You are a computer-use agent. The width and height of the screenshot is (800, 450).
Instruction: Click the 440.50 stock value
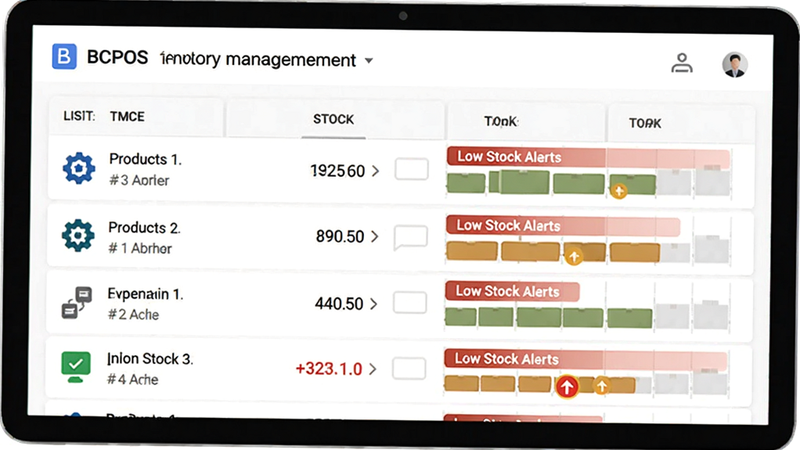coord(339,304)
